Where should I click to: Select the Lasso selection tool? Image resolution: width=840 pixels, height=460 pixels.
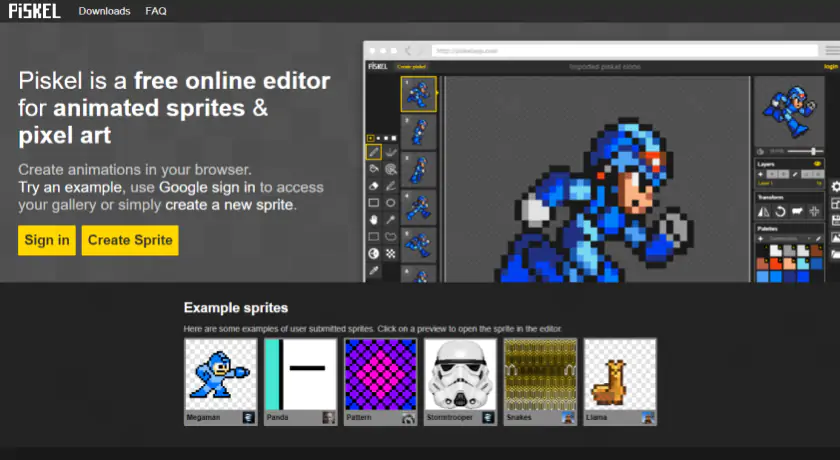coord(391,236)
